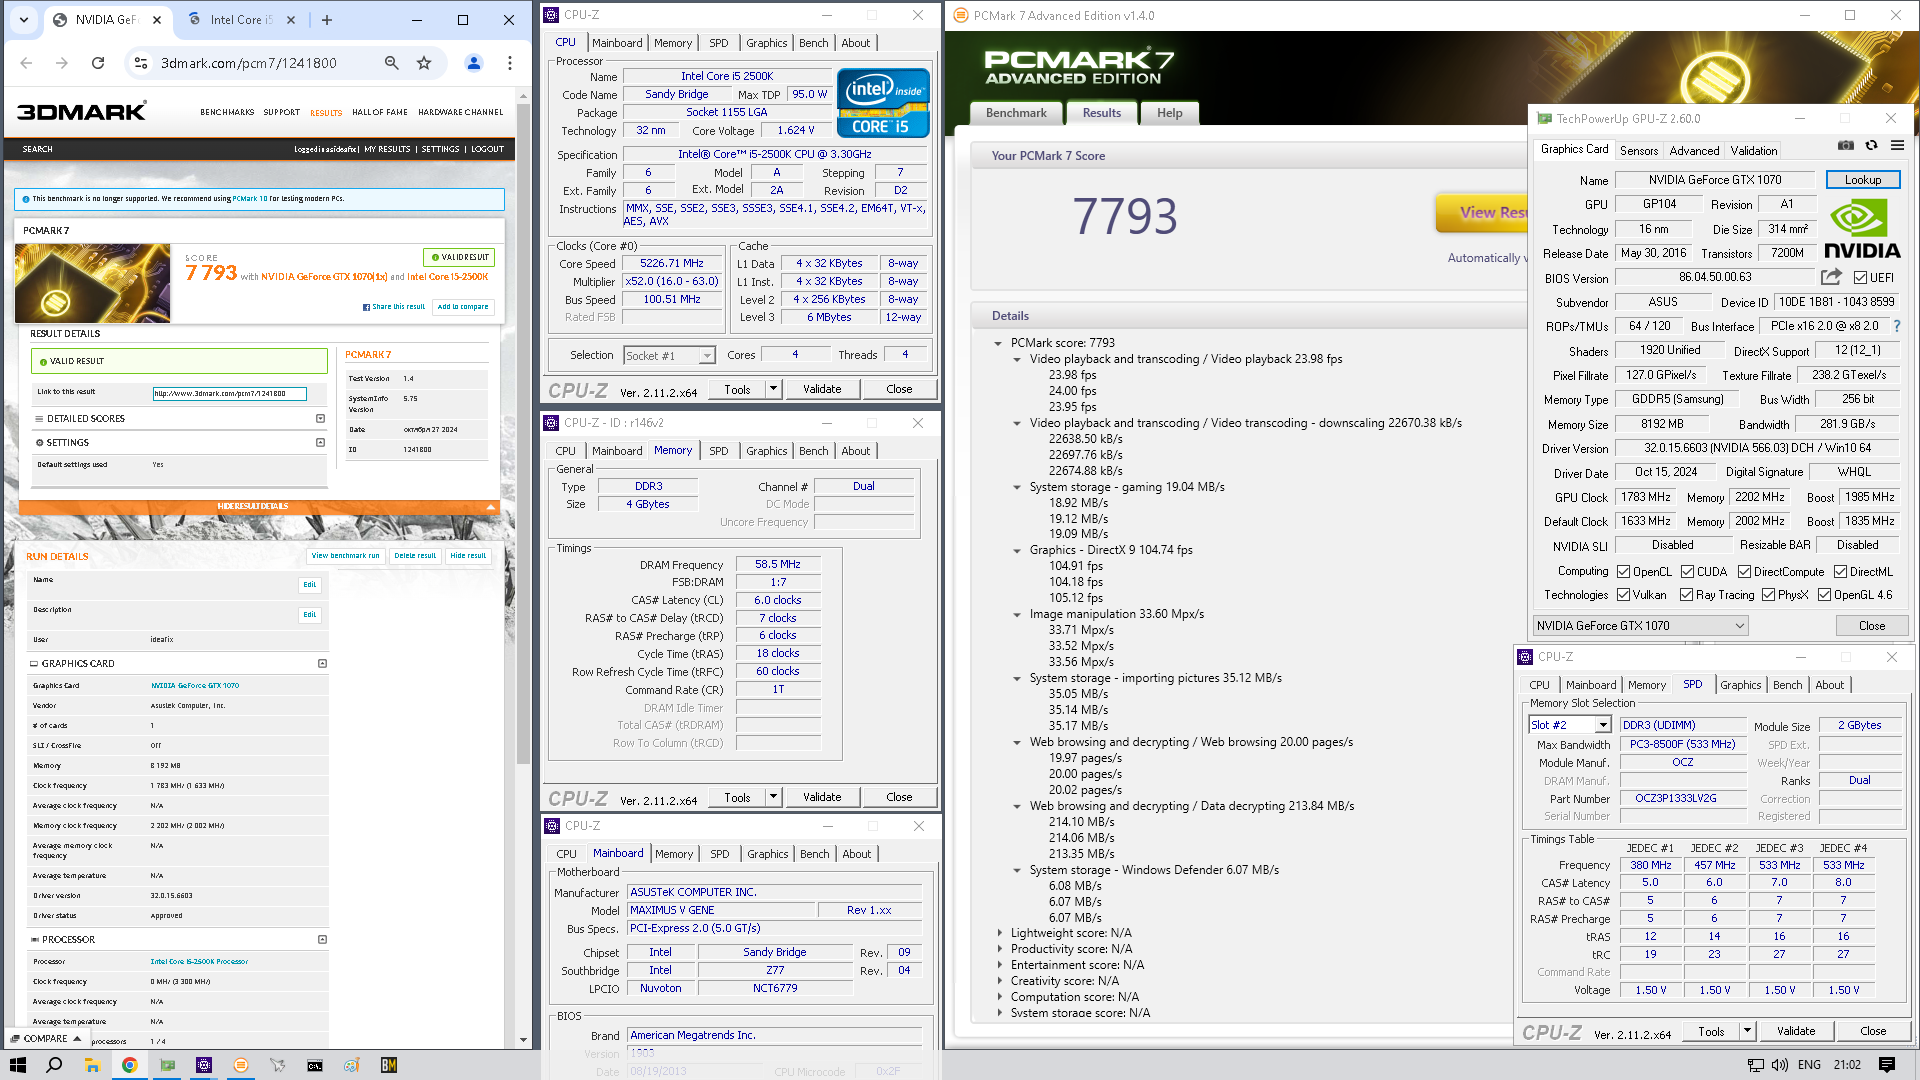Screen dimensions: 1920x1080
Task: Toggle the Vulkan checkbox
Action: click(x=1623, y=595)
